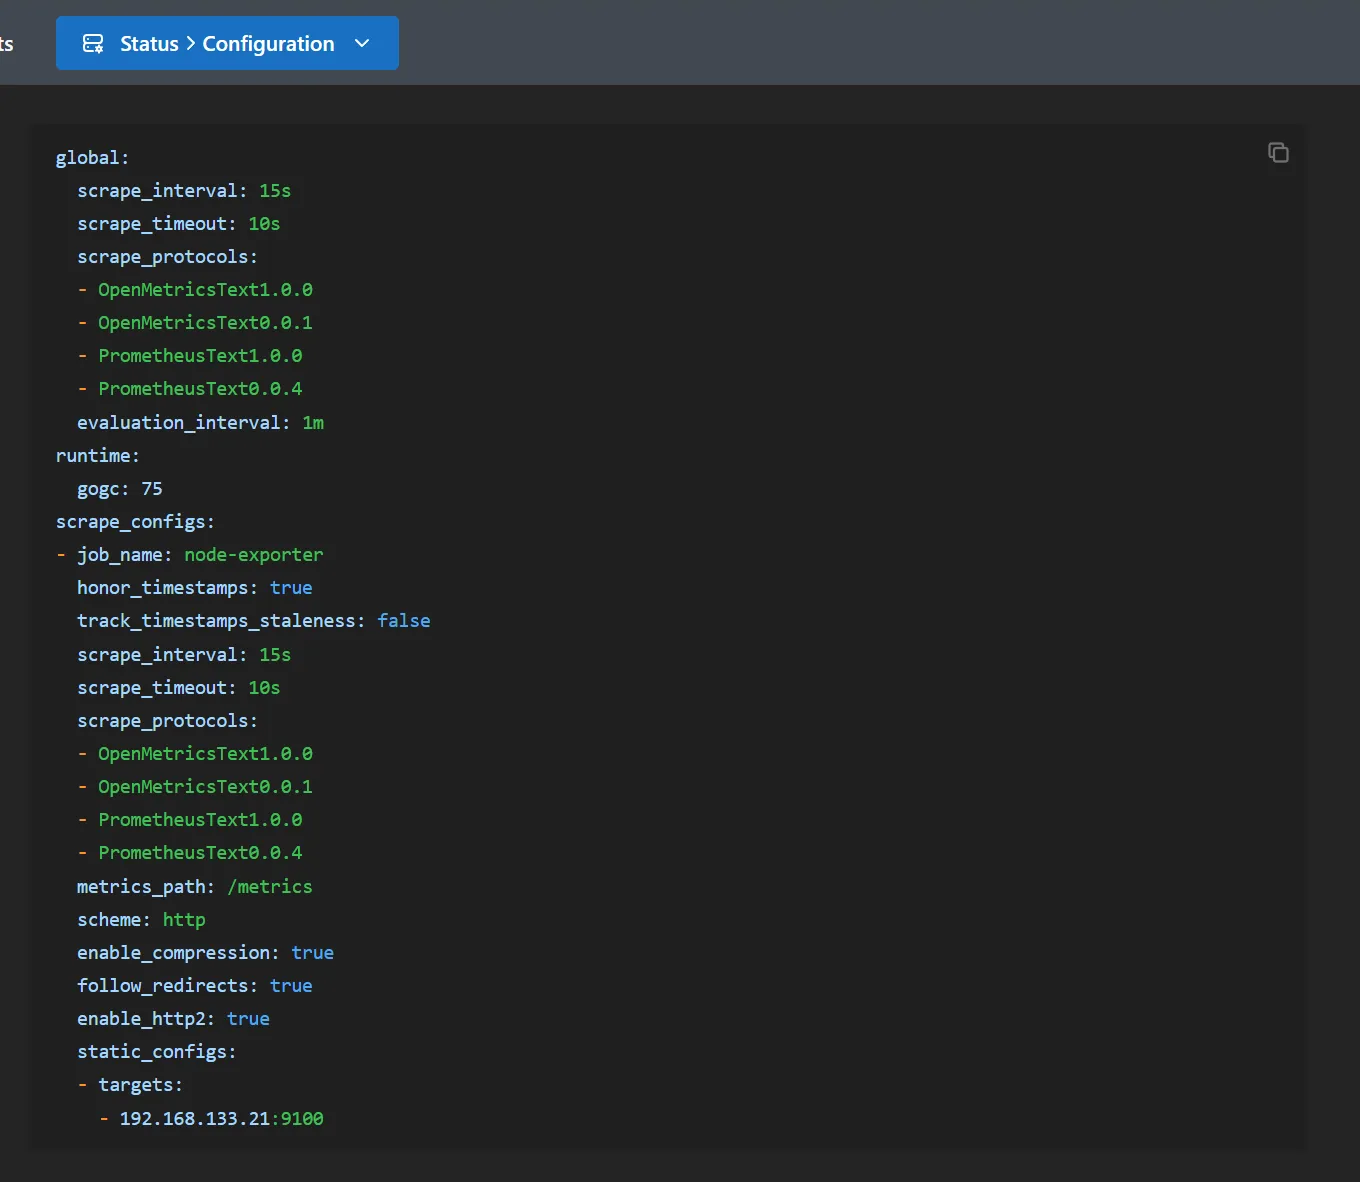Open the Status > Configuration menu label
Viewport: 1360px width, 1182px height.
(227, 44)
